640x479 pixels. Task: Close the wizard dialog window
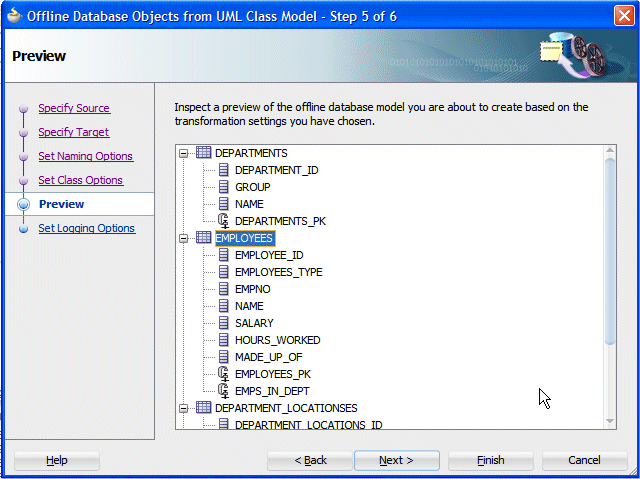pyautogui.click(x=624, y=16)
